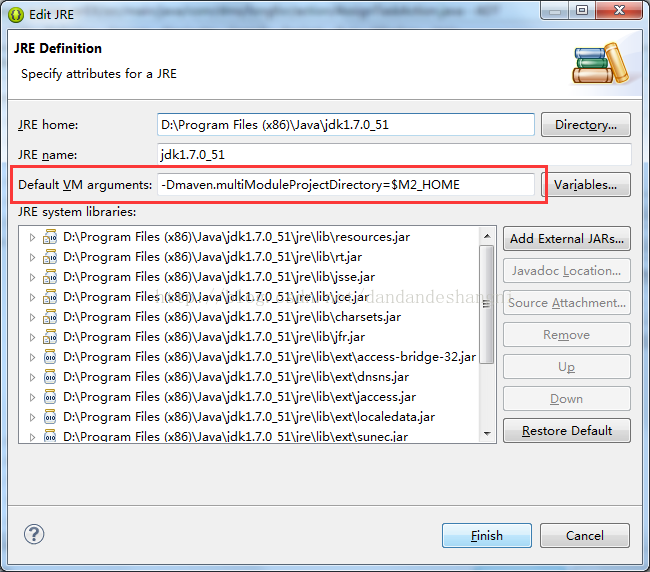
Task: Click the Javadoc Location... button
Action: 567,271
